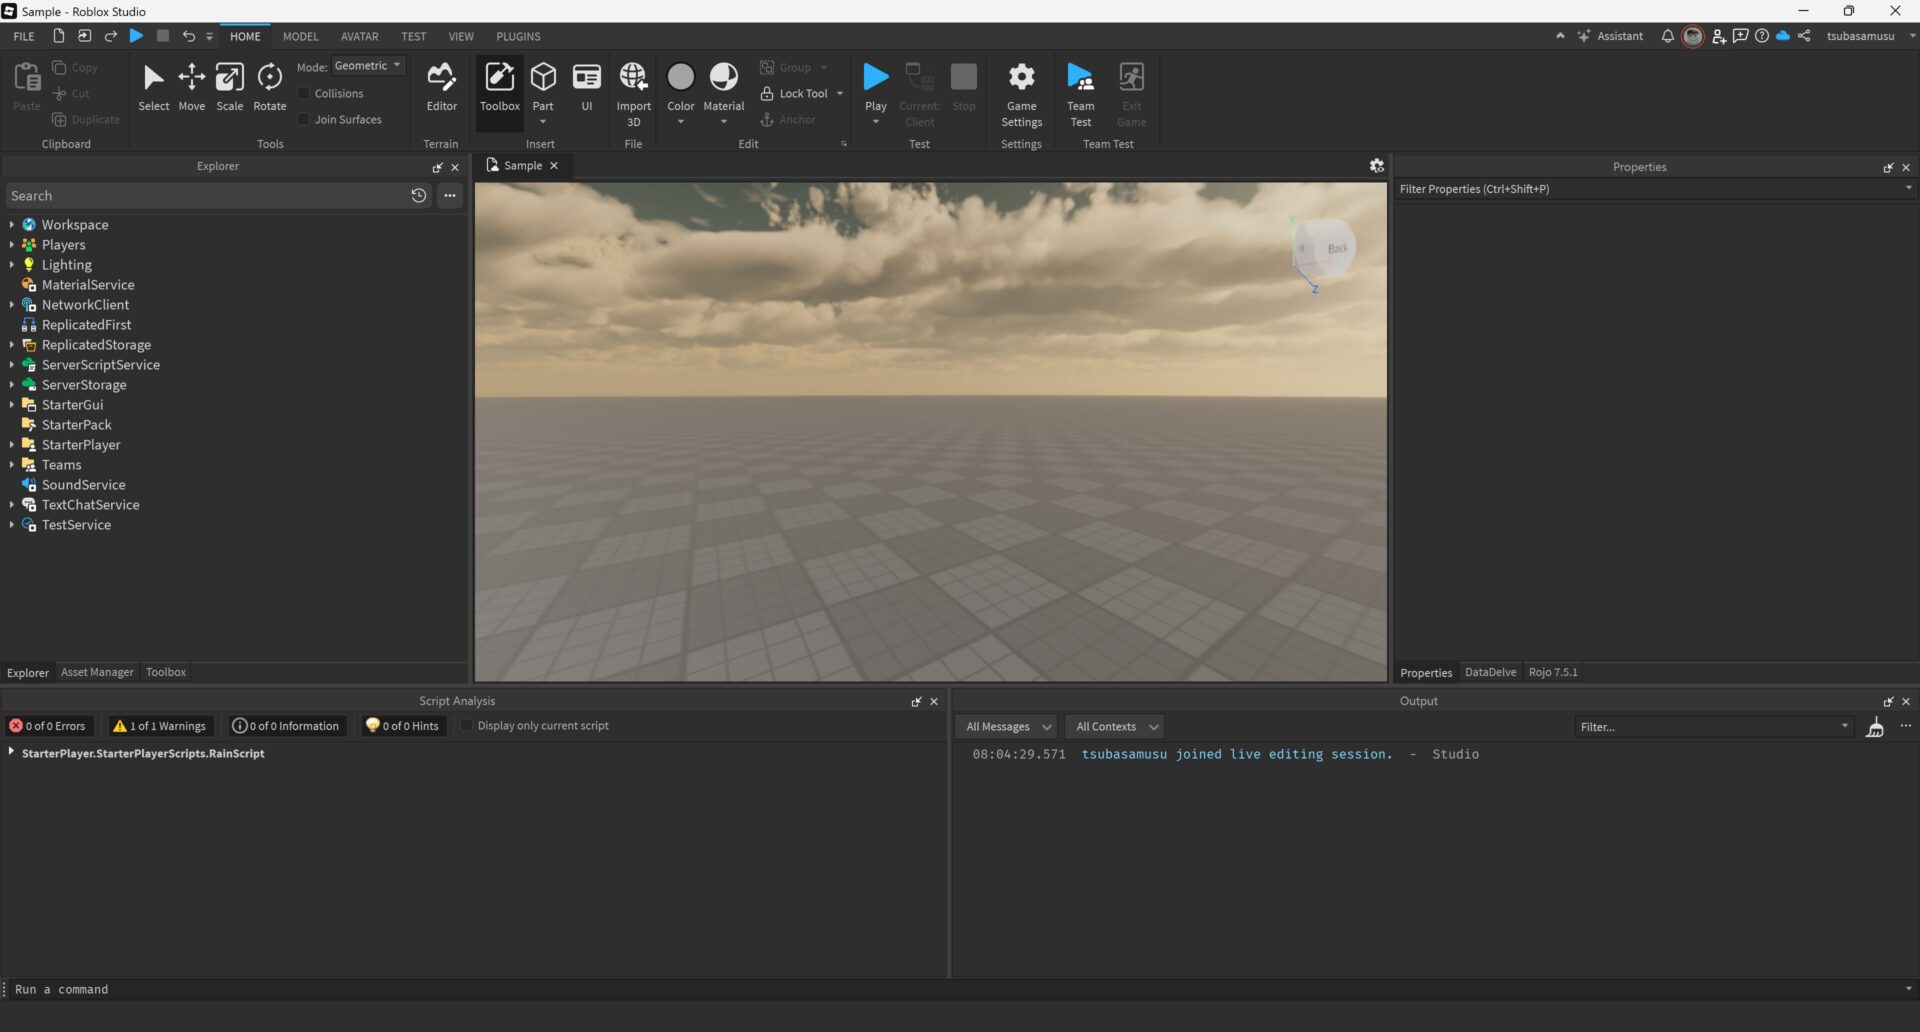Image resolution: width=1920 pixels, height=1032 pixels.
Task: Click the share icon in top bar
Action: pyautogui.click(x=1804, y=36)
